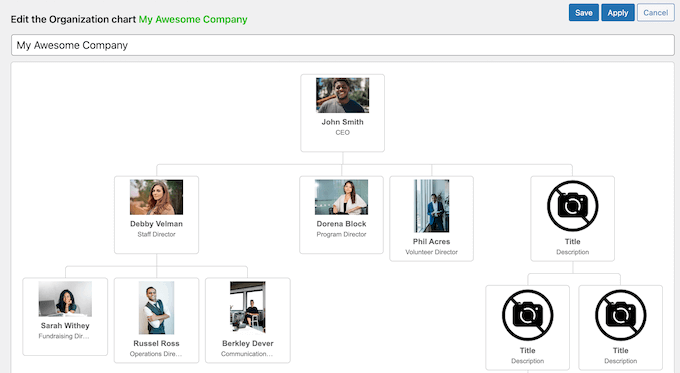Select Russel Ross's photo

point(157,308)
